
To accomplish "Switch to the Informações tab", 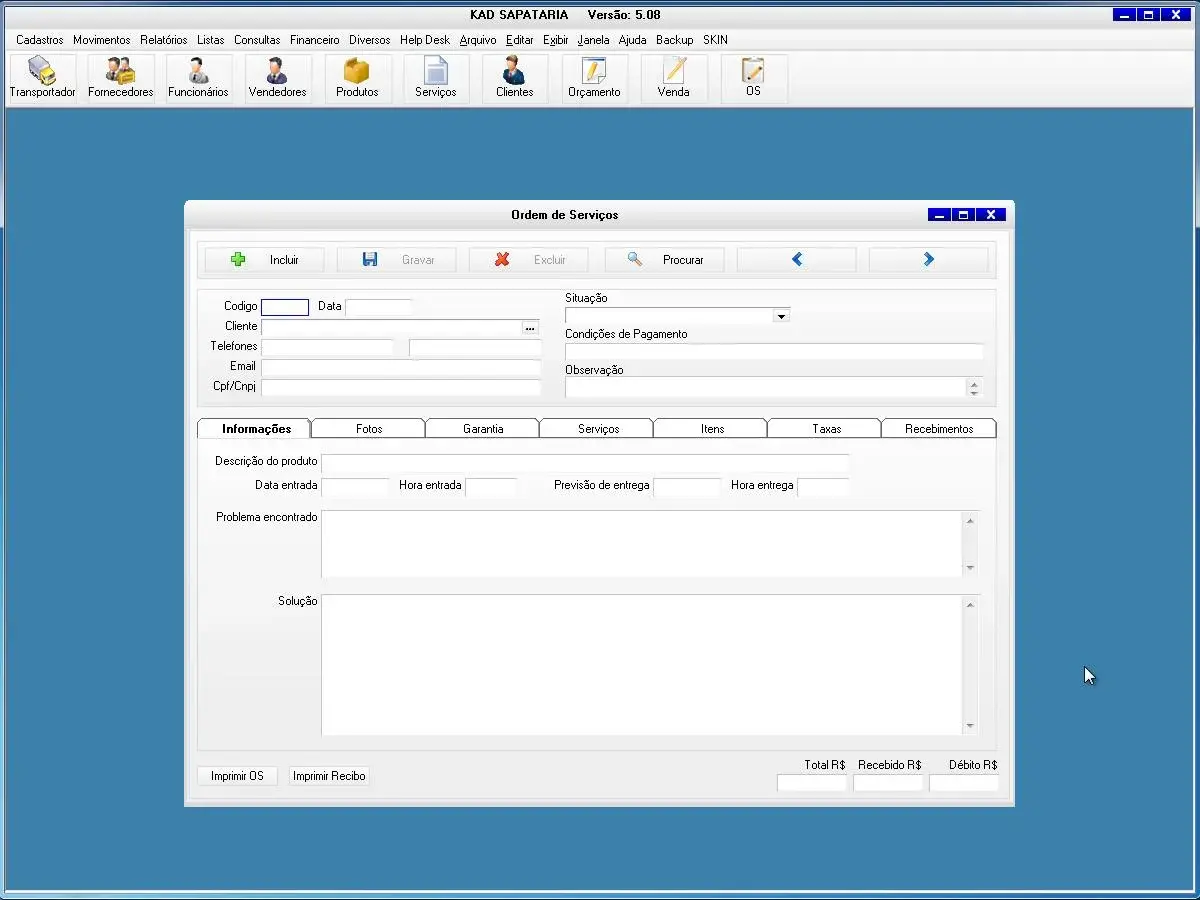I will tap(256, 429).
